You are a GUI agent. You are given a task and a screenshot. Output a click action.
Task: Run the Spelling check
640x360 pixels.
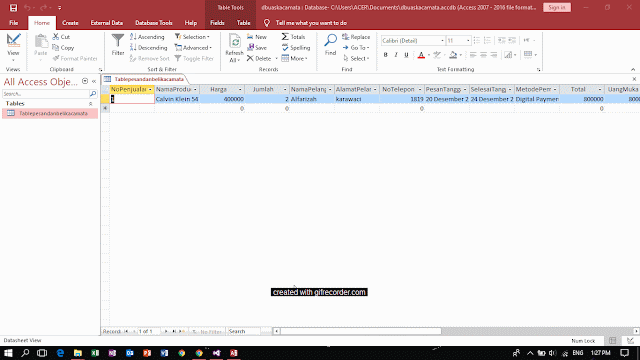pos(296,48)
